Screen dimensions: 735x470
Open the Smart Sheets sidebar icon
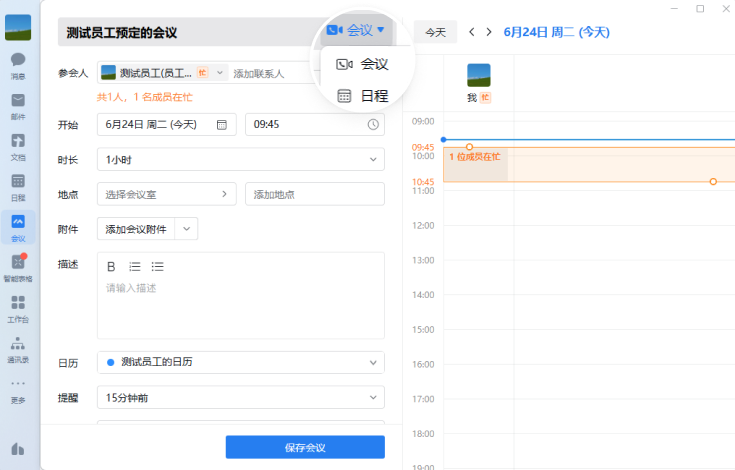coord(18,268)
